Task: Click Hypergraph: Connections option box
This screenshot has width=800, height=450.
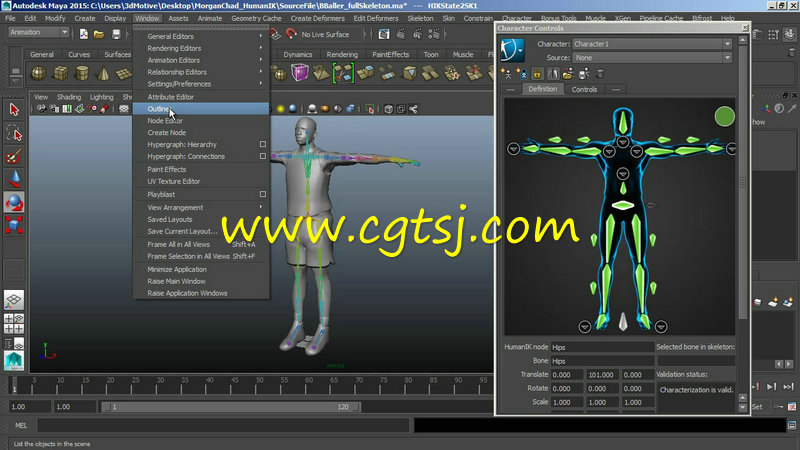Action: (x=263, y=156)
